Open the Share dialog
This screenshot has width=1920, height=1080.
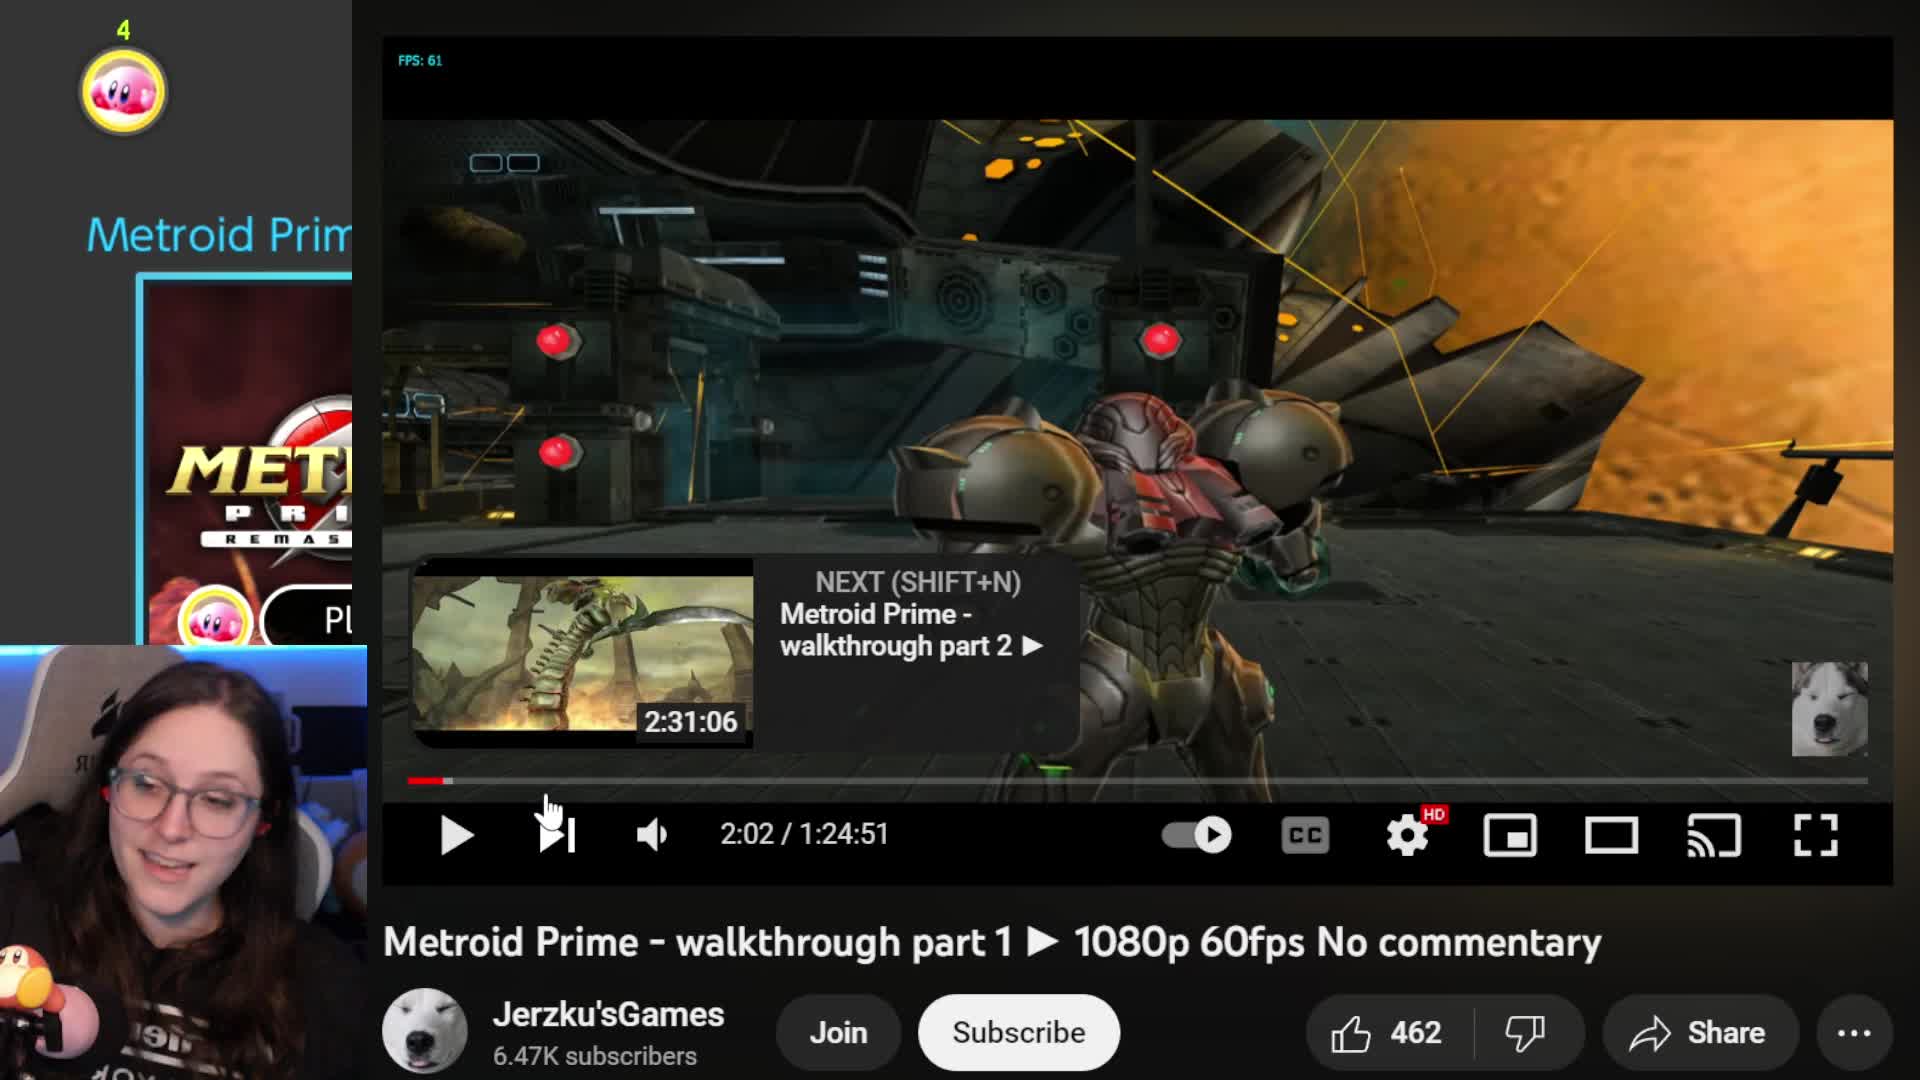[1700, 1032]
